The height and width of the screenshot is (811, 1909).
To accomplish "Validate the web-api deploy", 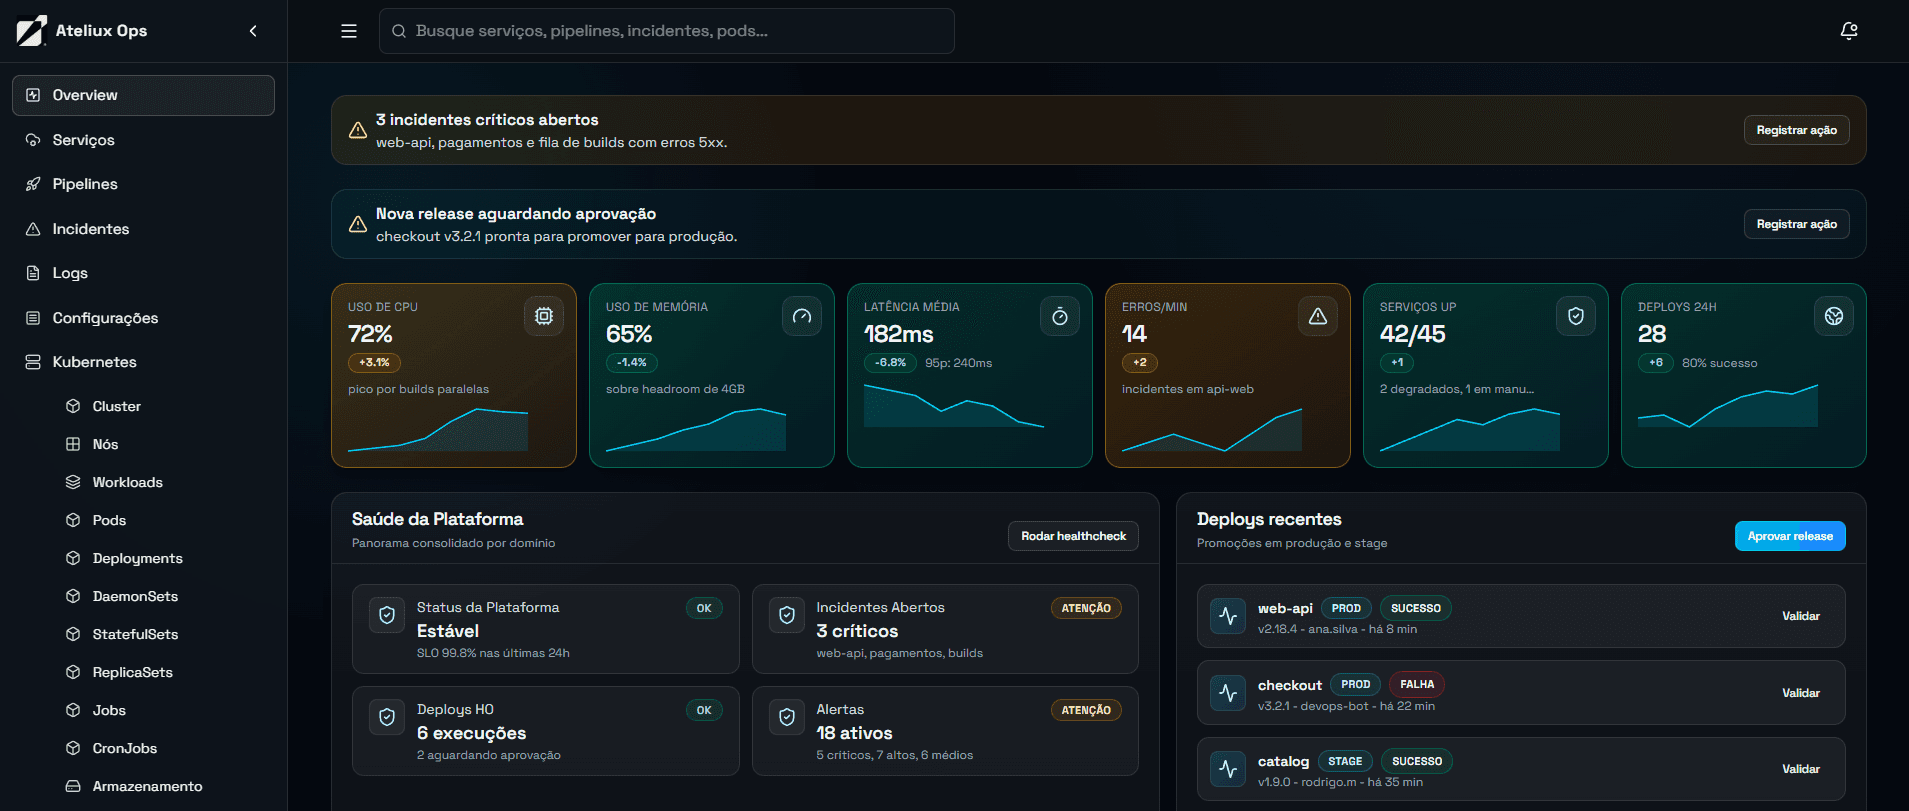I will pos(1801,616).
